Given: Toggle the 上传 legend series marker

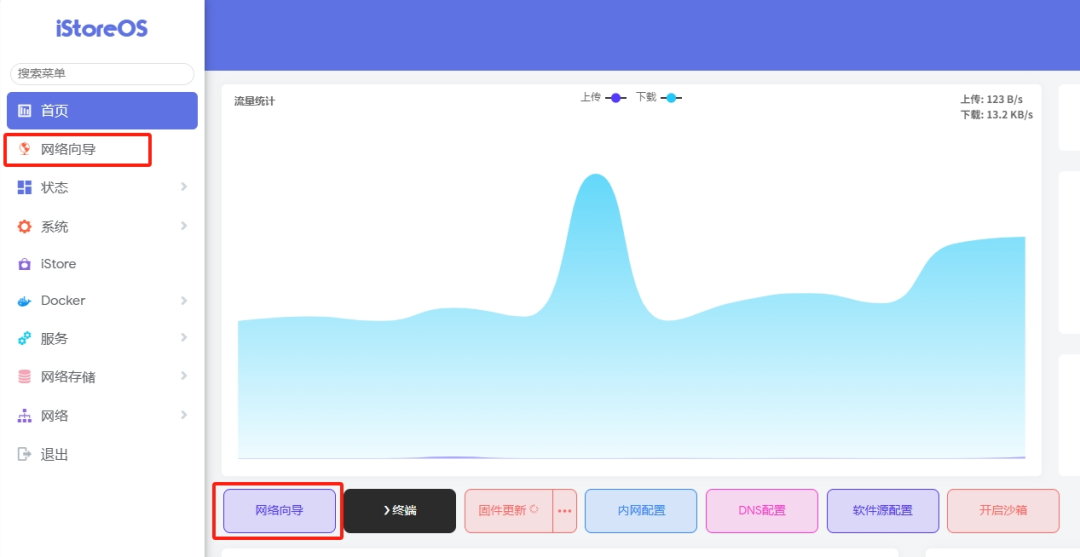Looking at the screenshot, I should [x=616, y=98].
